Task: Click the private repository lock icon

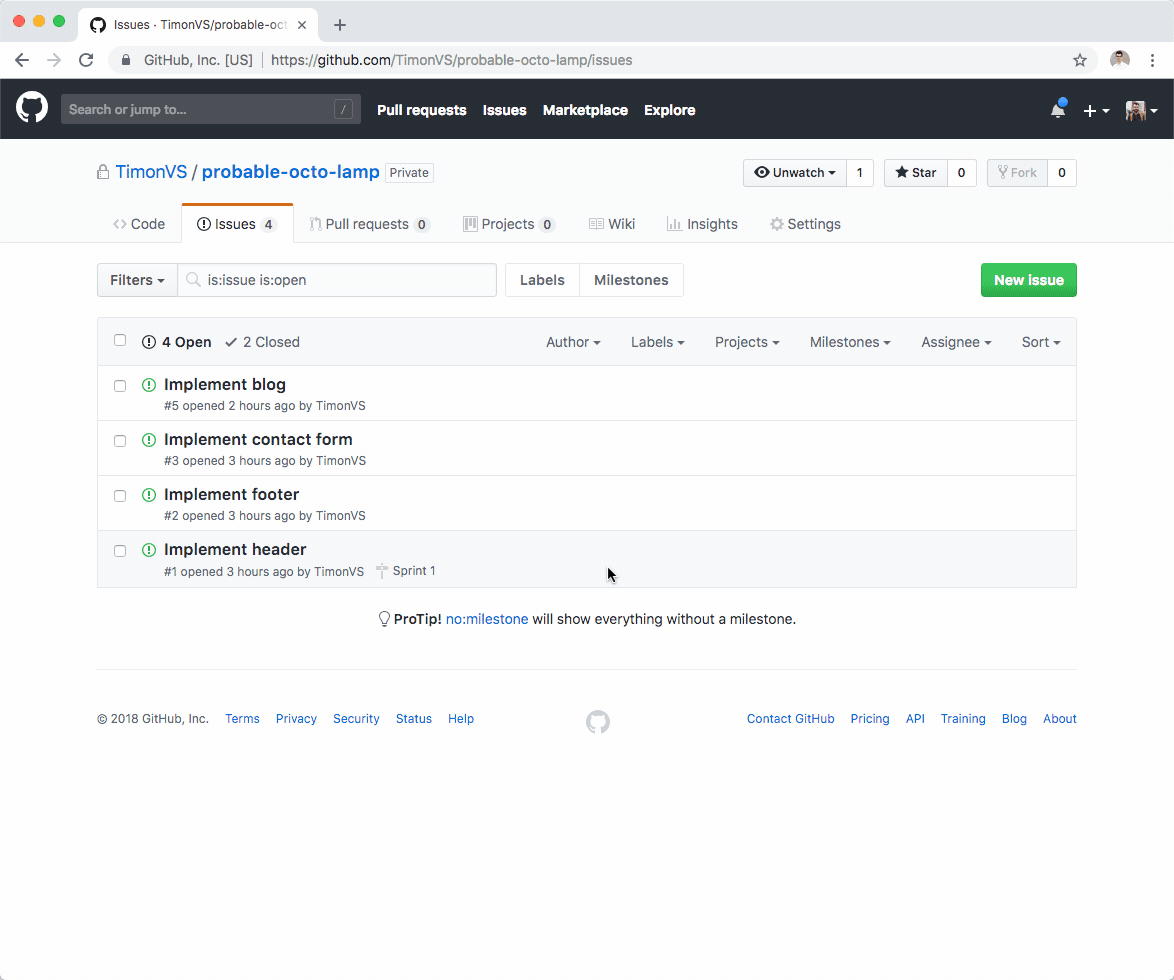Action: click(103, 172)
